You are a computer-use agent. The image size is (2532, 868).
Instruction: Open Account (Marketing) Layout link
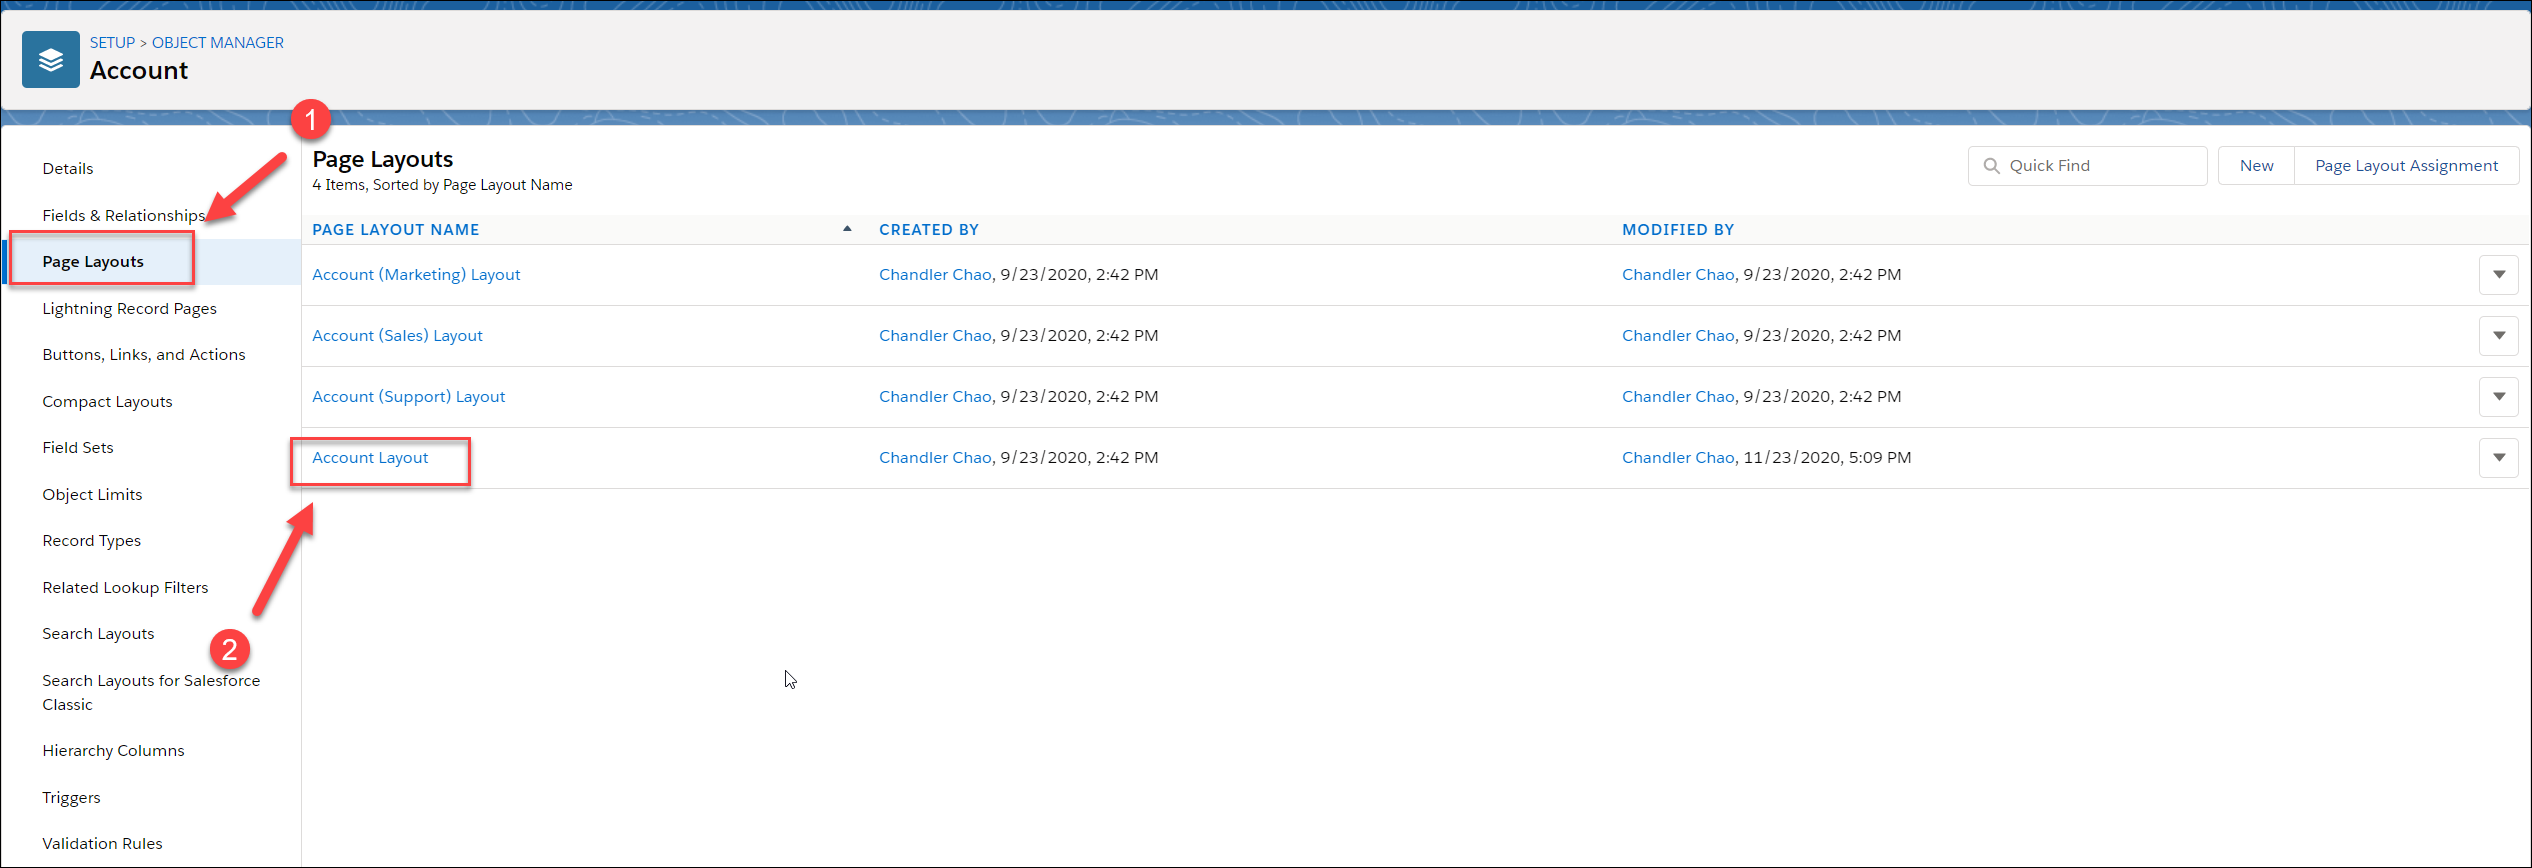tap(416, 275)
